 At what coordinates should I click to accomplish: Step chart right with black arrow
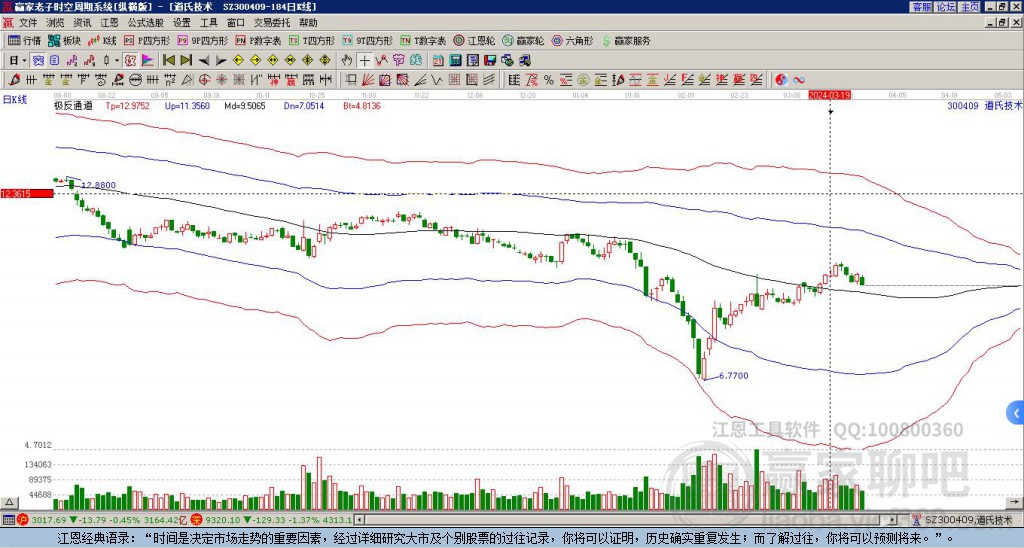pos(221,61)
